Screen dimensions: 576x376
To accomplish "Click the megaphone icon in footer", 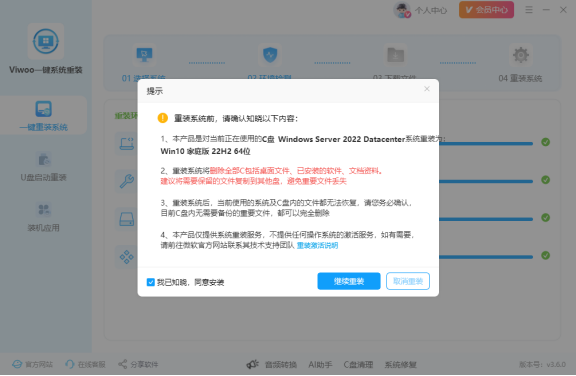I will coord(253,364).
